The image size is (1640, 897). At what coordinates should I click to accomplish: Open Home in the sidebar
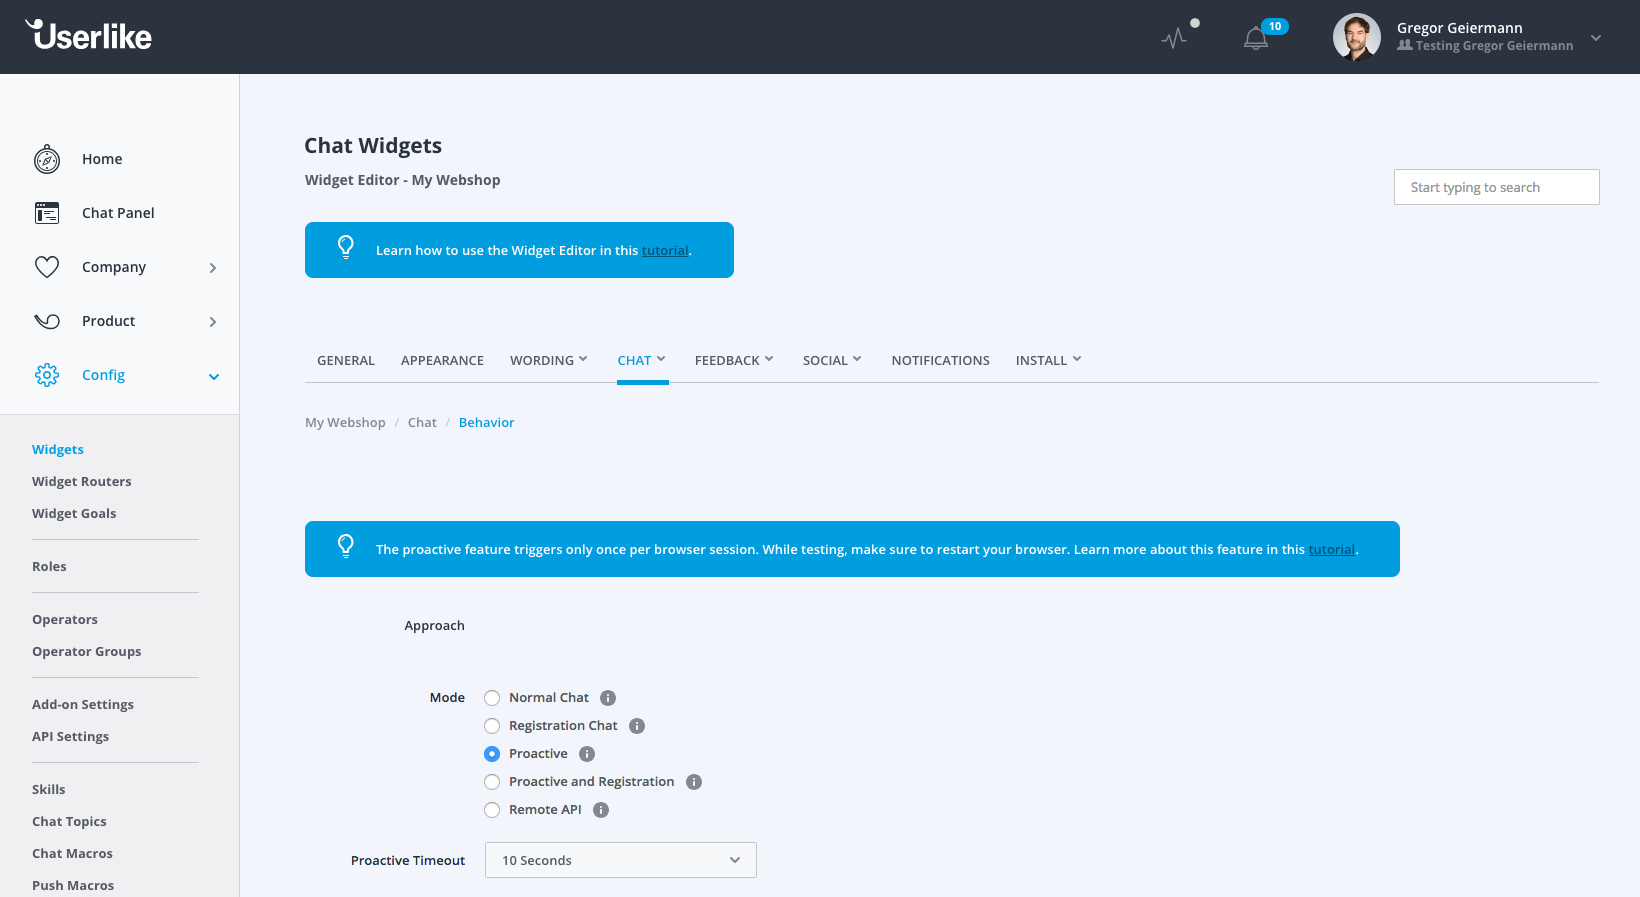102,159
